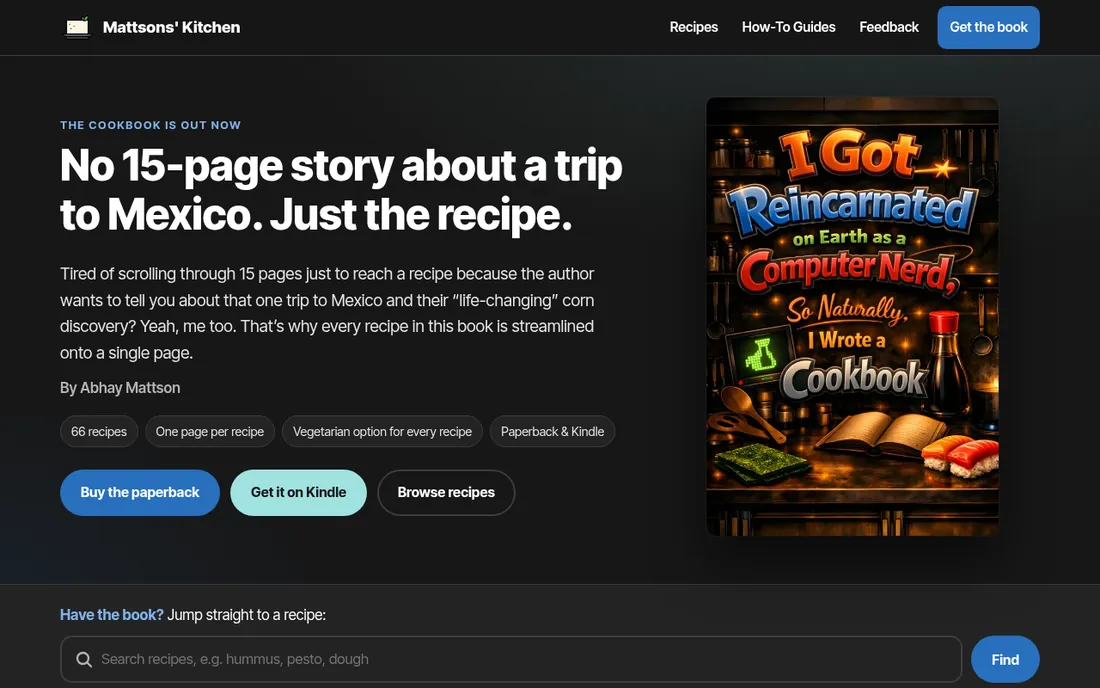
Task: Open the Mattsons' Kitchen home link text
Action: pyautogui.click(x=171, y=27)
